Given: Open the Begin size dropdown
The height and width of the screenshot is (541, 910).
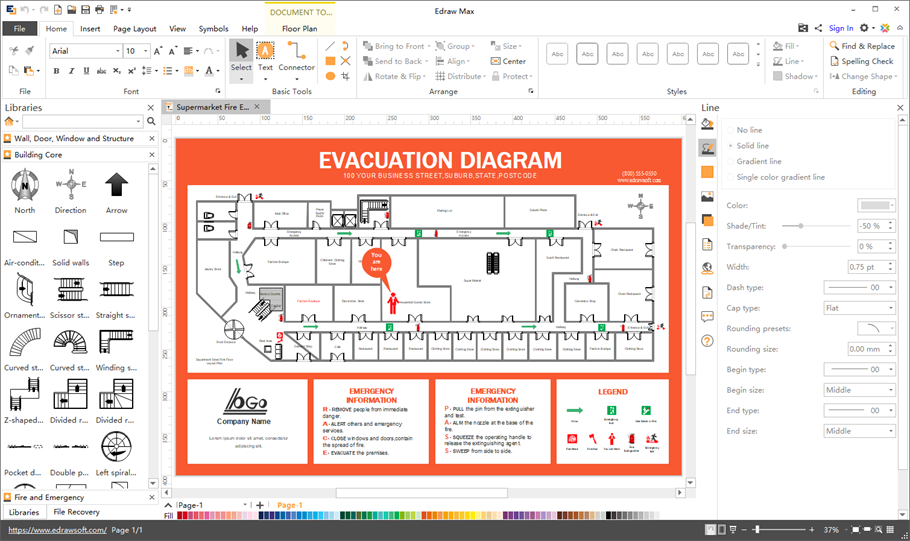Looking at the screenshot, I should coord(859,390).
